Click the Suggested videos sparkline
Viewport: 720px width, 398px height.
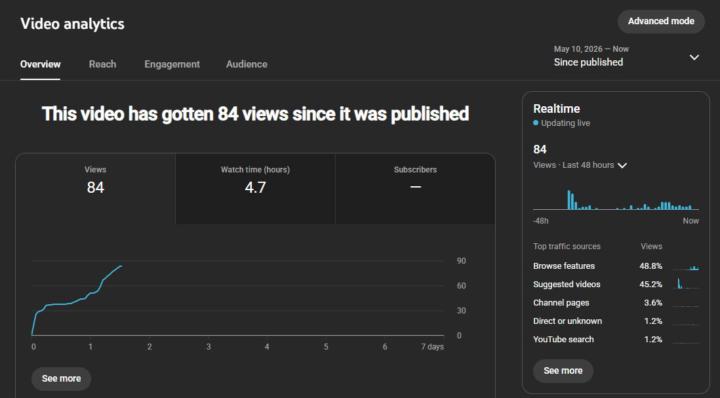point(686,284)
